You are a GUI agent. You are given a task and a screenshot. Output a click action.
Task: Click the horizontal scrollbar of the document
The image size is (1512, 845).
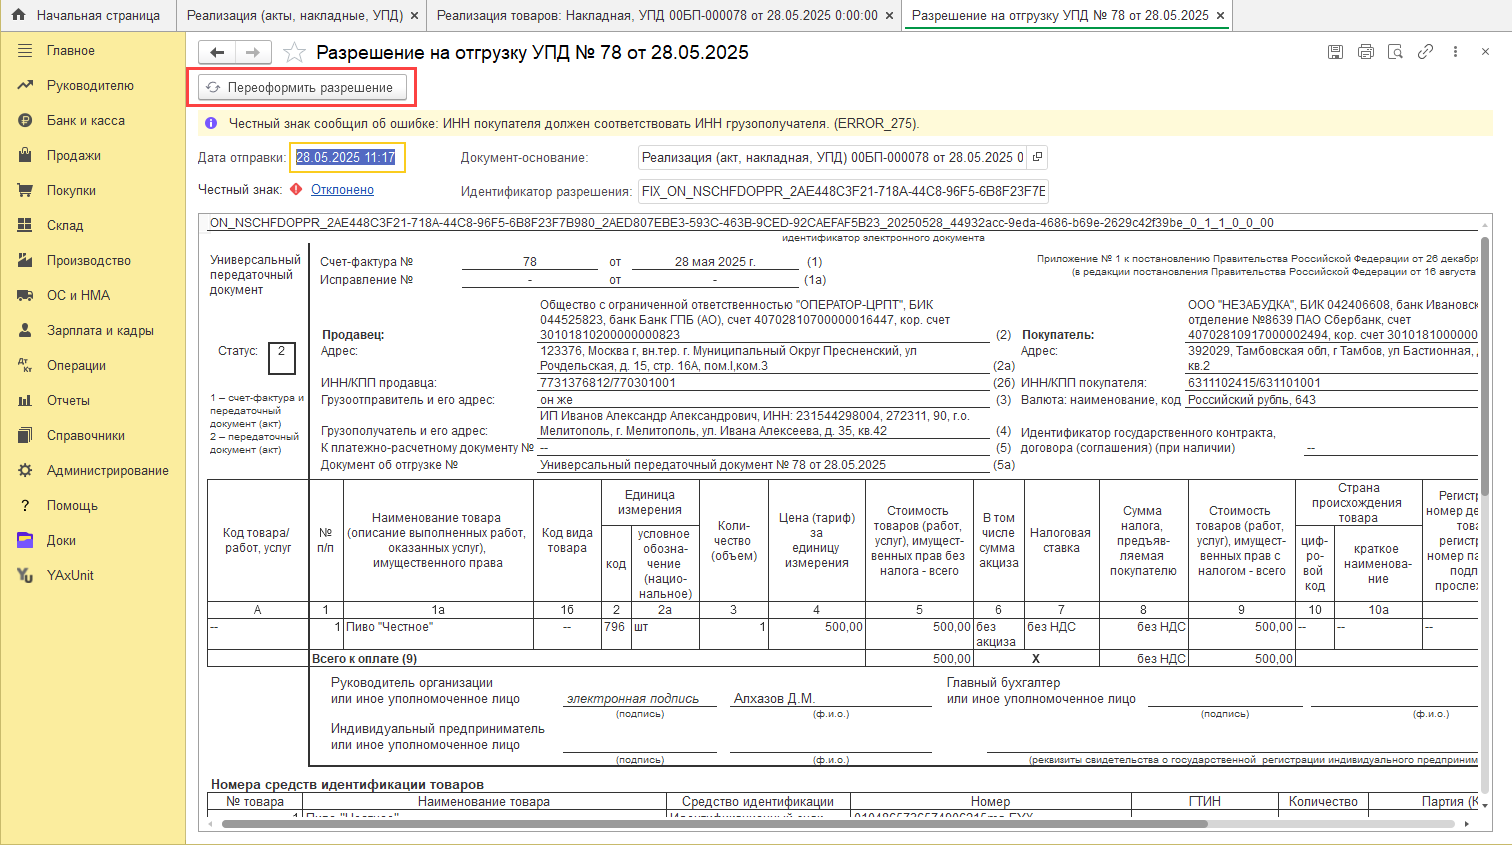714,824
